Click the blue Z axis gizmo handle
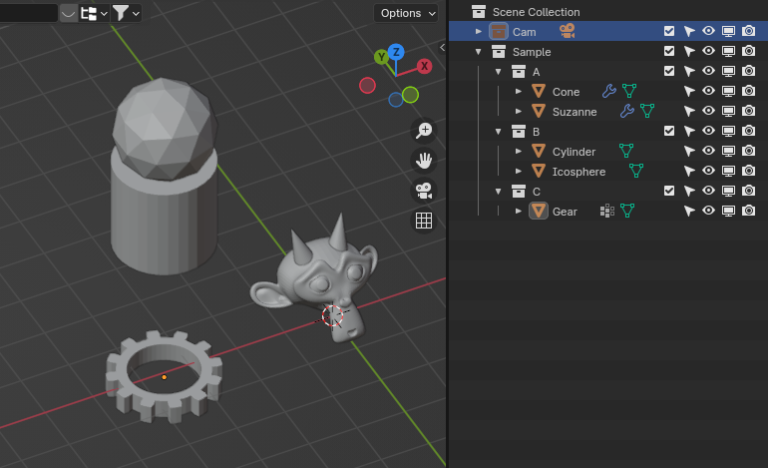The image size is (768, 468). tap(396, 51)
